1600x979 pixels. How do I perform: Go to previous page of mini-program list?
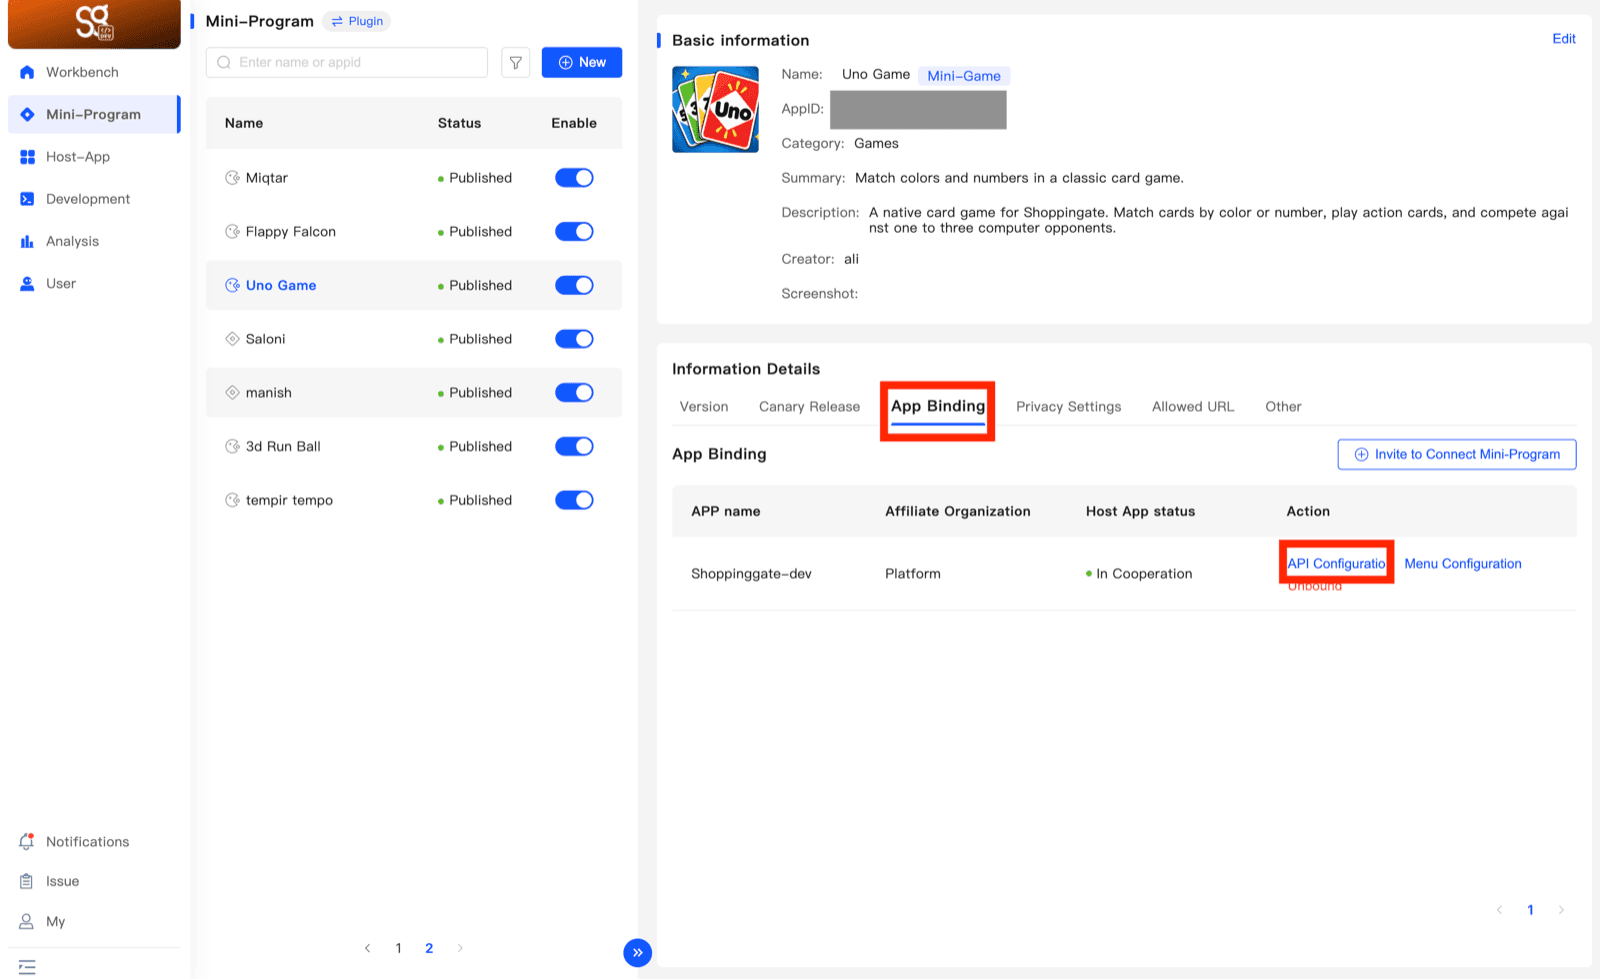[367, 948]
